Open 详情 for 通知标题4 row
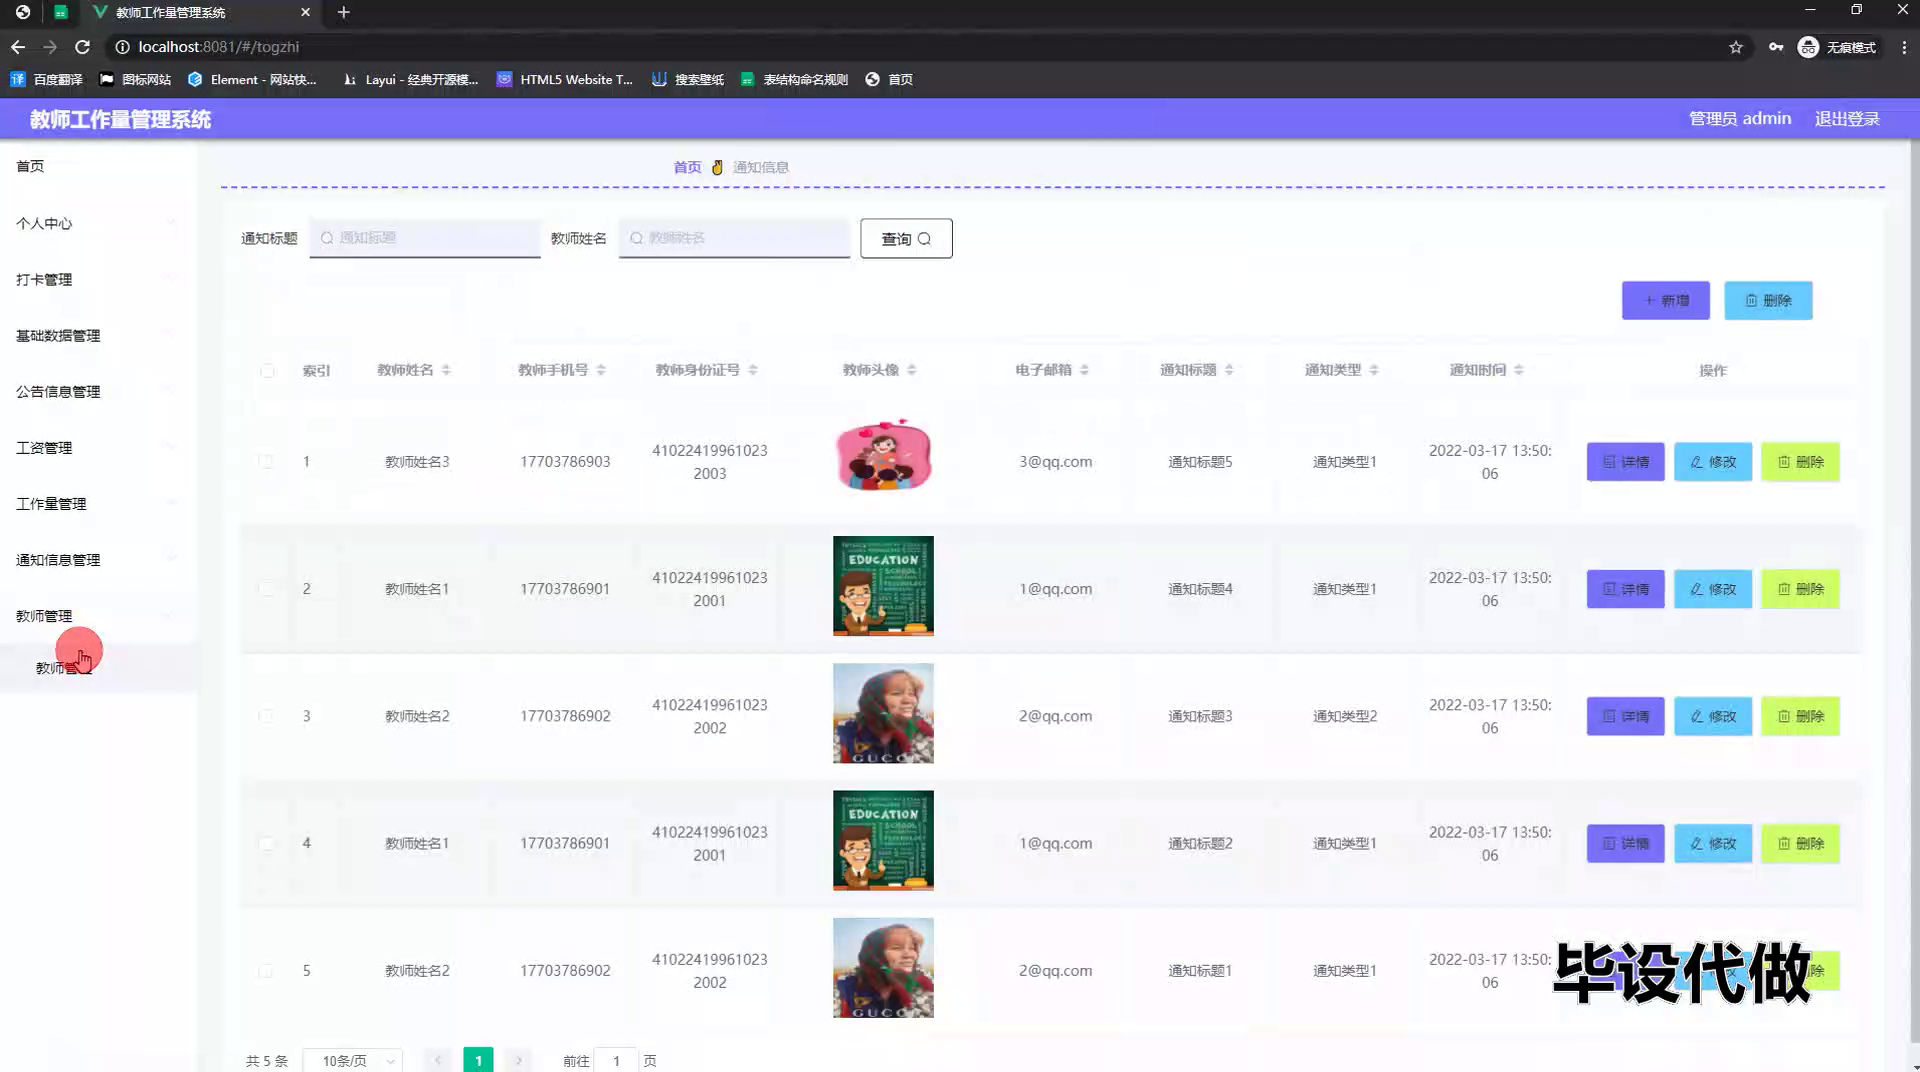 click(1625, 589)
